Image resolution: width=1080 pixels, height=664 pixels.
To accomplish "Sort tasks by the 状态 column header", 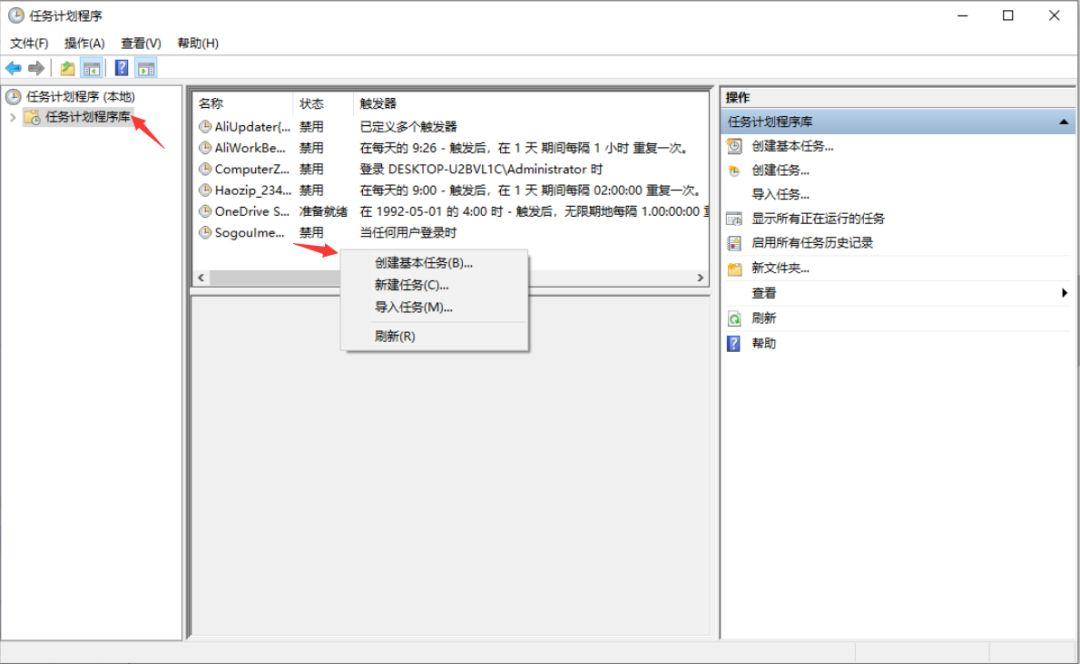I will coord(312,103).
